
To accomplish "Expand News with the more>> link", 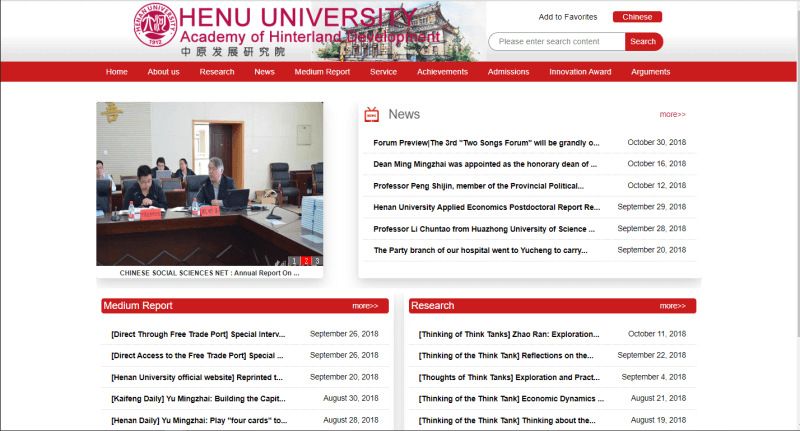I will (672, 115).
